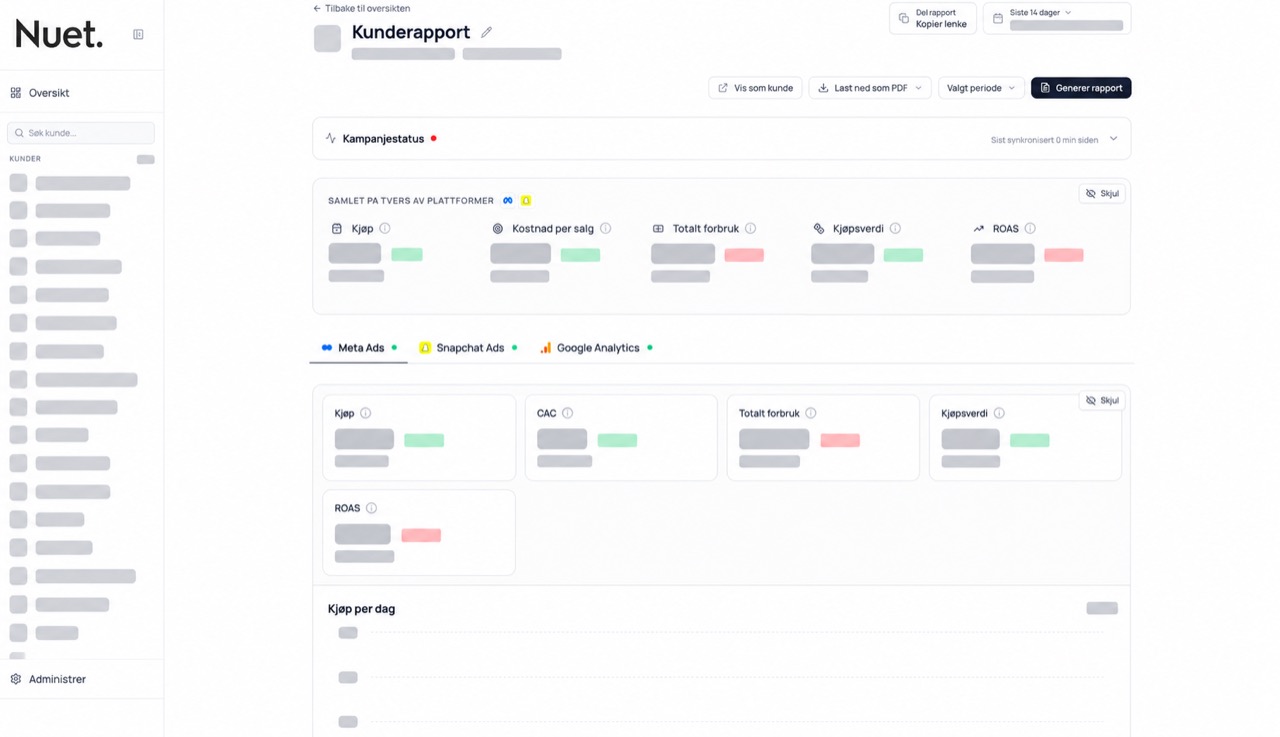1280x737 pixels.
Task: Go back via Tilbake til oversikten link
Action: [361, 8]
